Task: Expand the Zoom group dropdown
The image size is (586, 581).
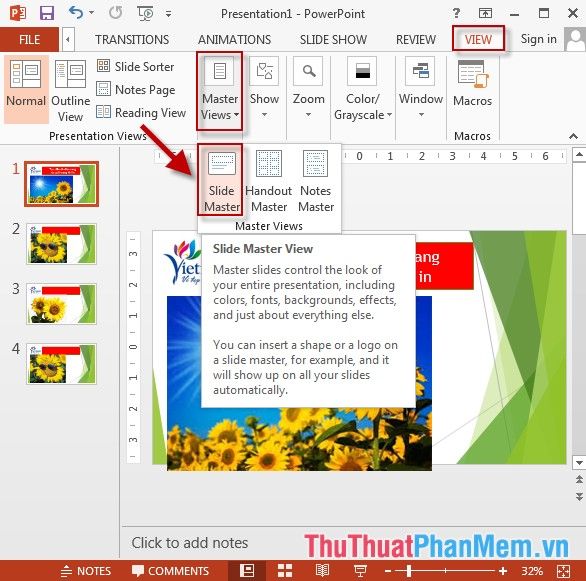Action: pyautogui.click(x=309, y=88)
